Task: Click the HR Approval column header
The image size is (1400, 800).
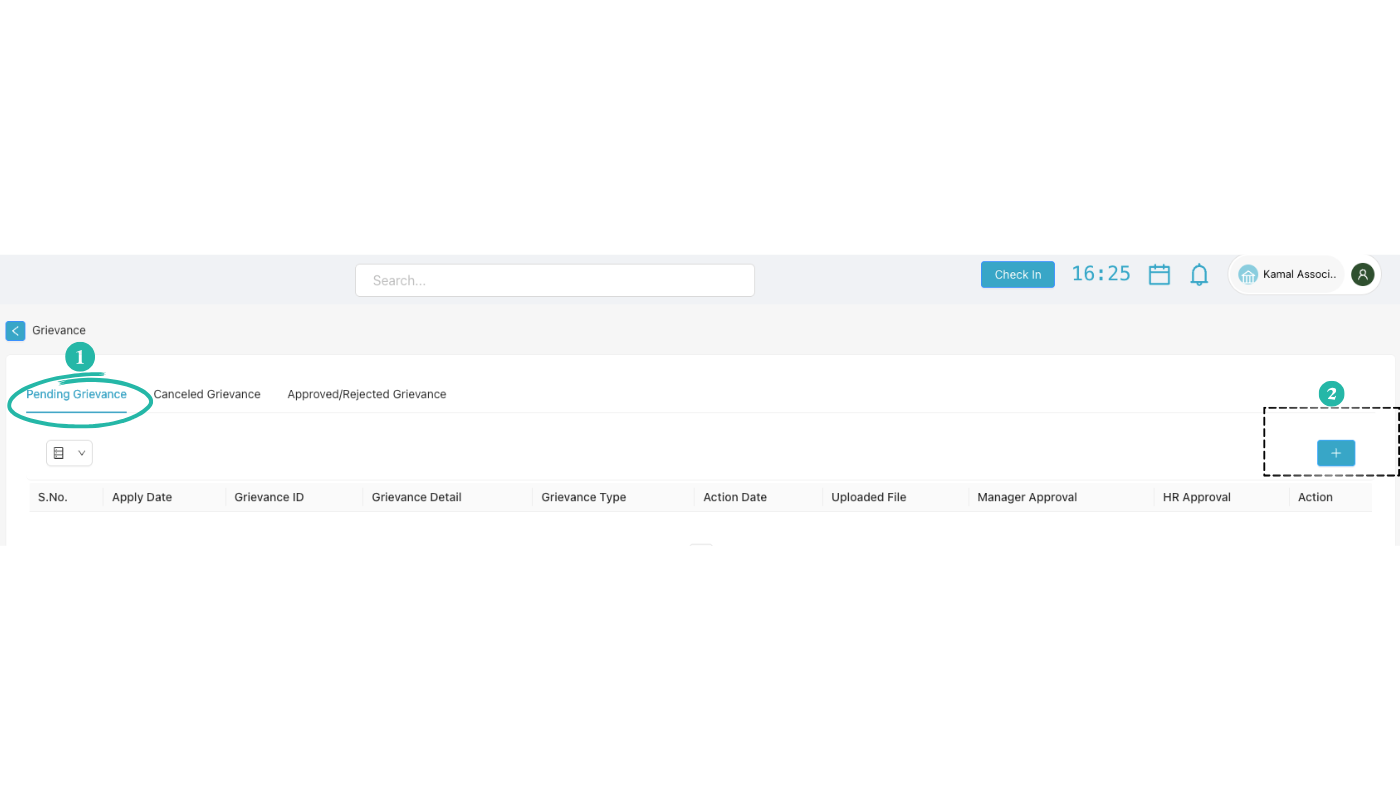Action: tap(1196, 496)
